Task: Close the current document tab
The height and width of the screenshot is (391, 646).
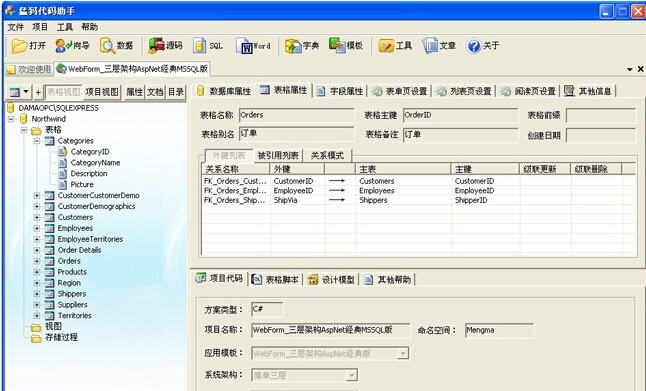Action: 641,69
